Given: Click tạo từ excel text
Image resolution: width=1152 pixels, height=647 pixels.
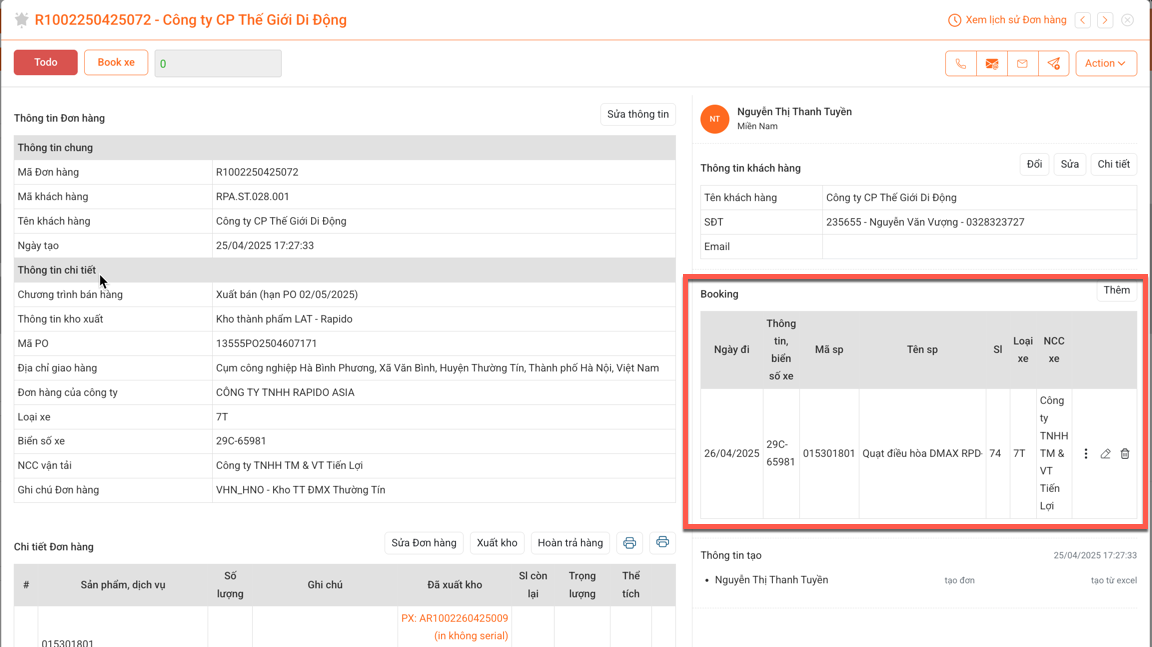Looking at the screenshot, I should 1114,580.
